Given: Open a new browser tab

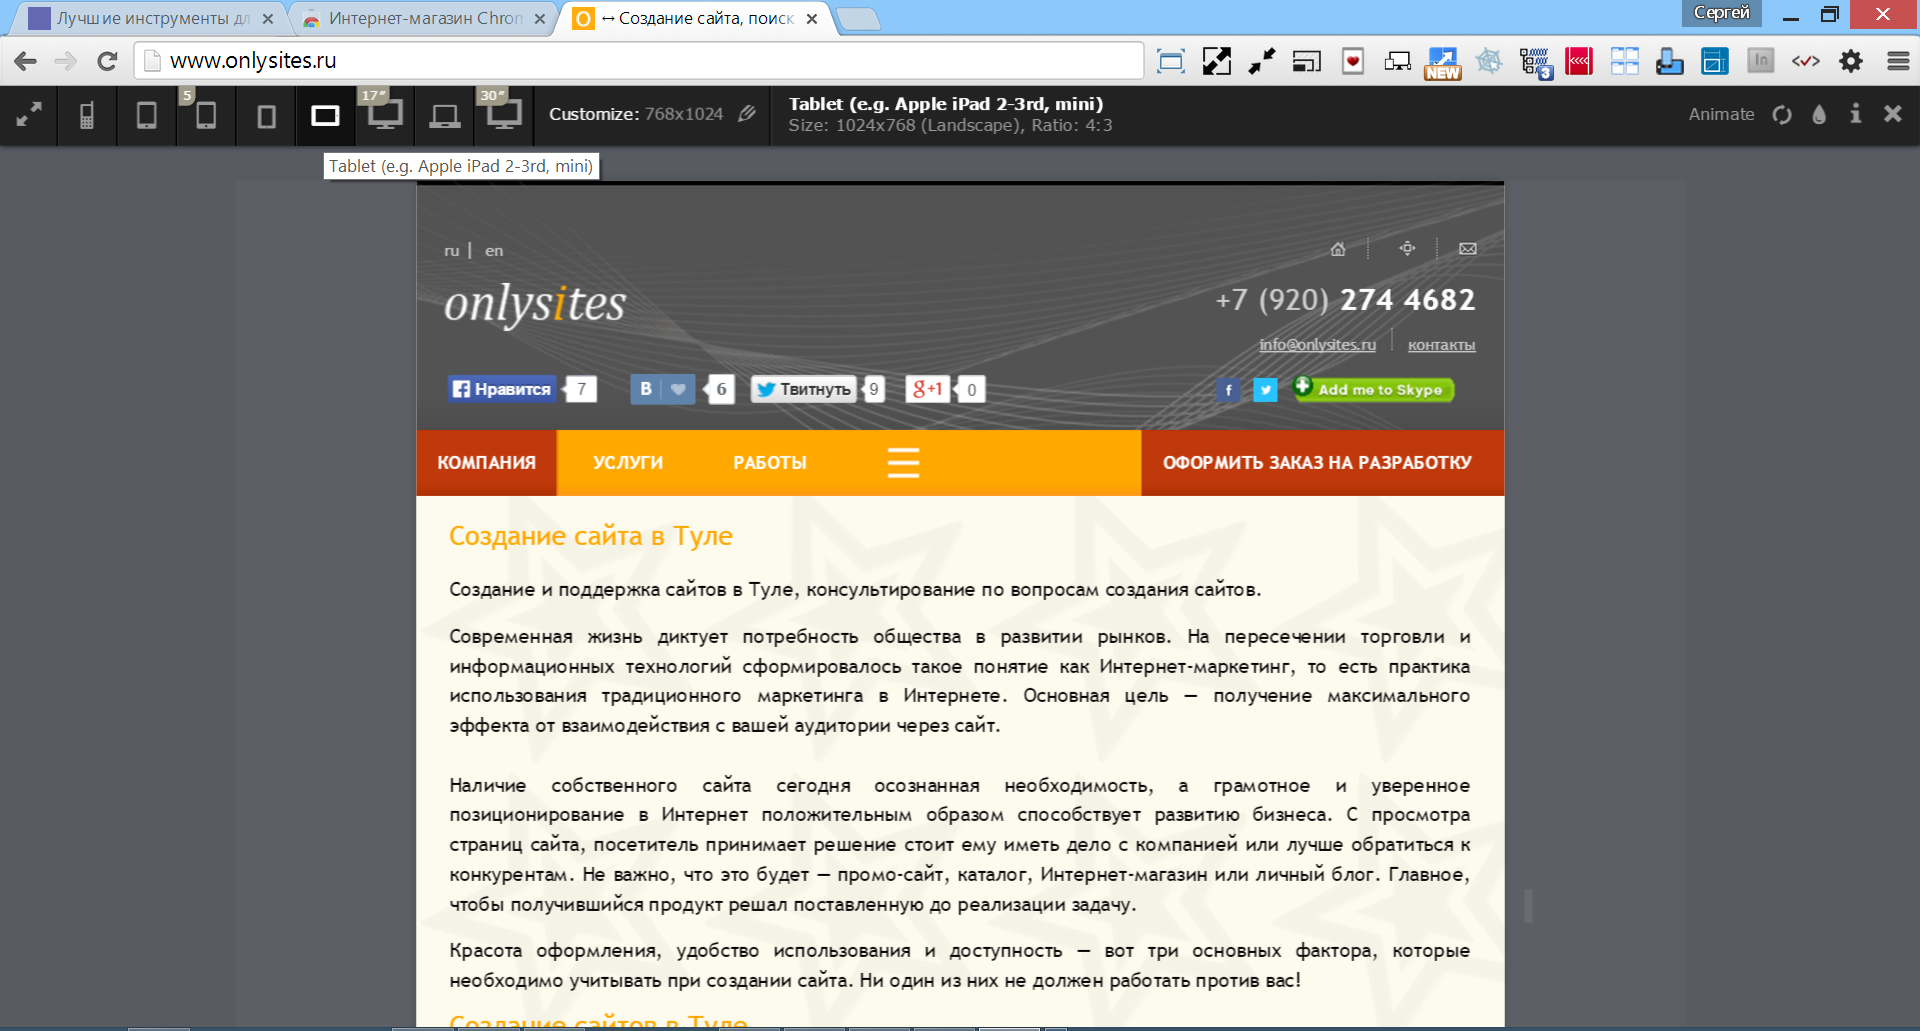Looking at the screenshot, I should pos(858,19).
